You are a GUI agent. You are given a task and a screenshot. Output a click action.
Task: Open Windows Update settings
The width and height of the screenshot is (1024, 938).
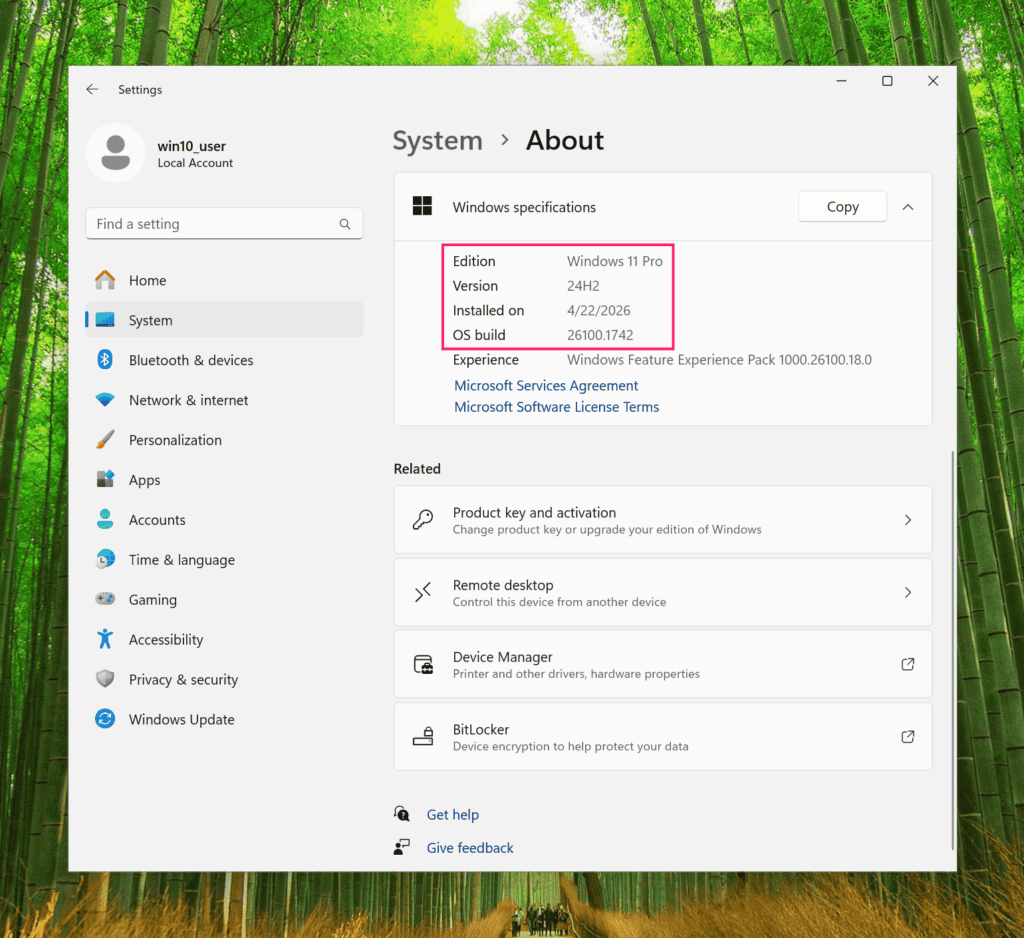(224, 719)
